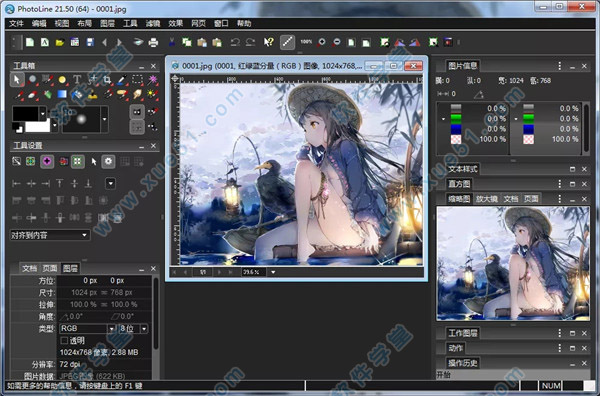Select the eraser tool in toolbox
The height and width of the screenshot is (396, 600).
point(32,94)
